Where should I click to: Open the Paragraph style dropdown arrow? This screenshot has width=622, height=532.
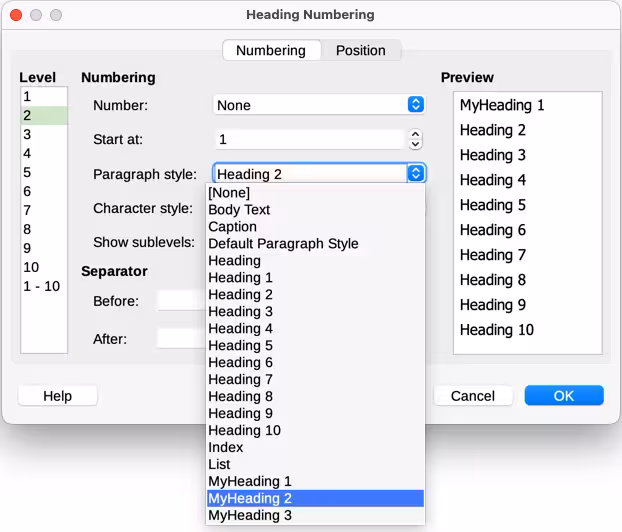tap(416, 173)
